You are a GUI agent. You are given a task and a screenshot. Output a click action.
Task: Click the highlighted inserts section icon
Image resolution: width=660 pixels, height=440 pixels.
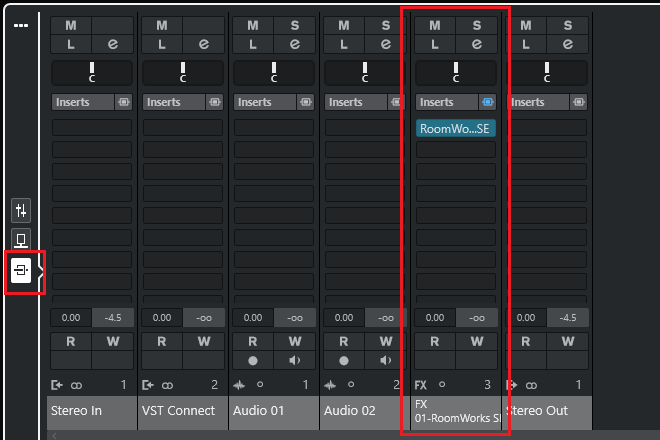[21, 271]
